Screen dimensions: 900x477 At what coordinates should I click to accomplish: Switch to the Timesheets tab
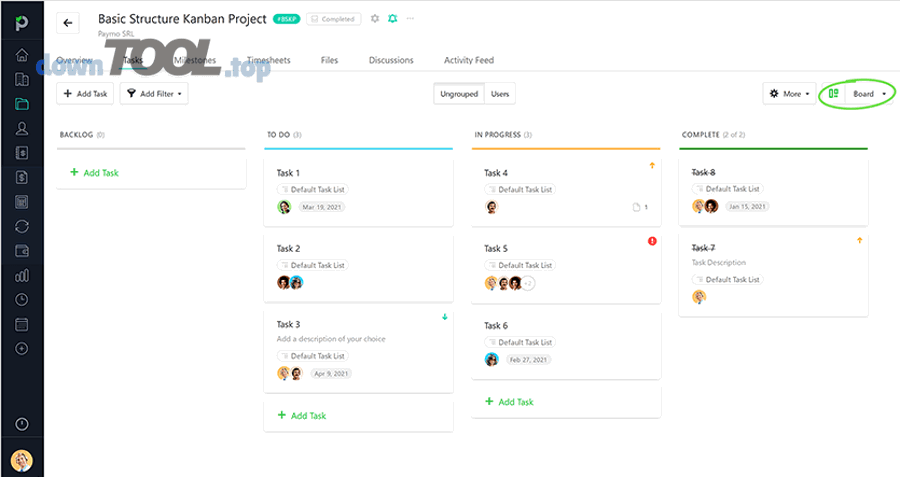[x=269, y=60]
